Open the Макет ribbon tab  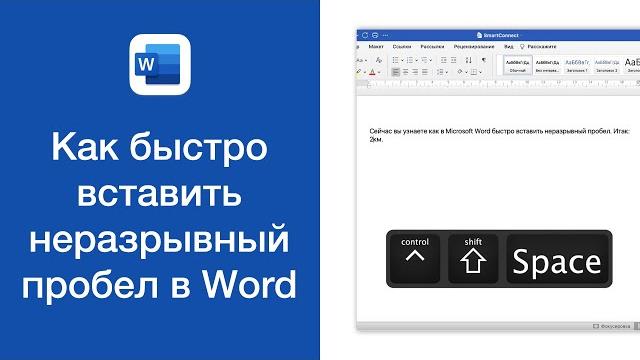(376, 47)
